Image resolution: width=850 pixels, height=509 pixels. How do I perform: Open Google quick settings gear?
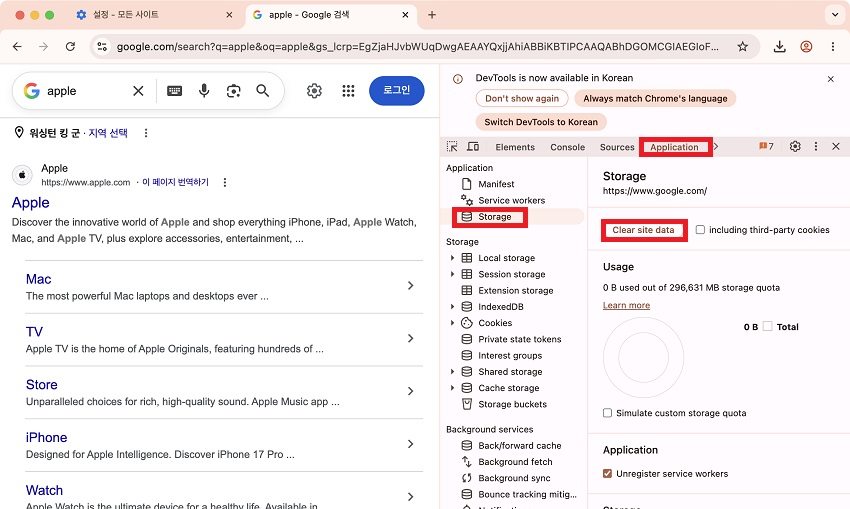[x=314, y=91]
